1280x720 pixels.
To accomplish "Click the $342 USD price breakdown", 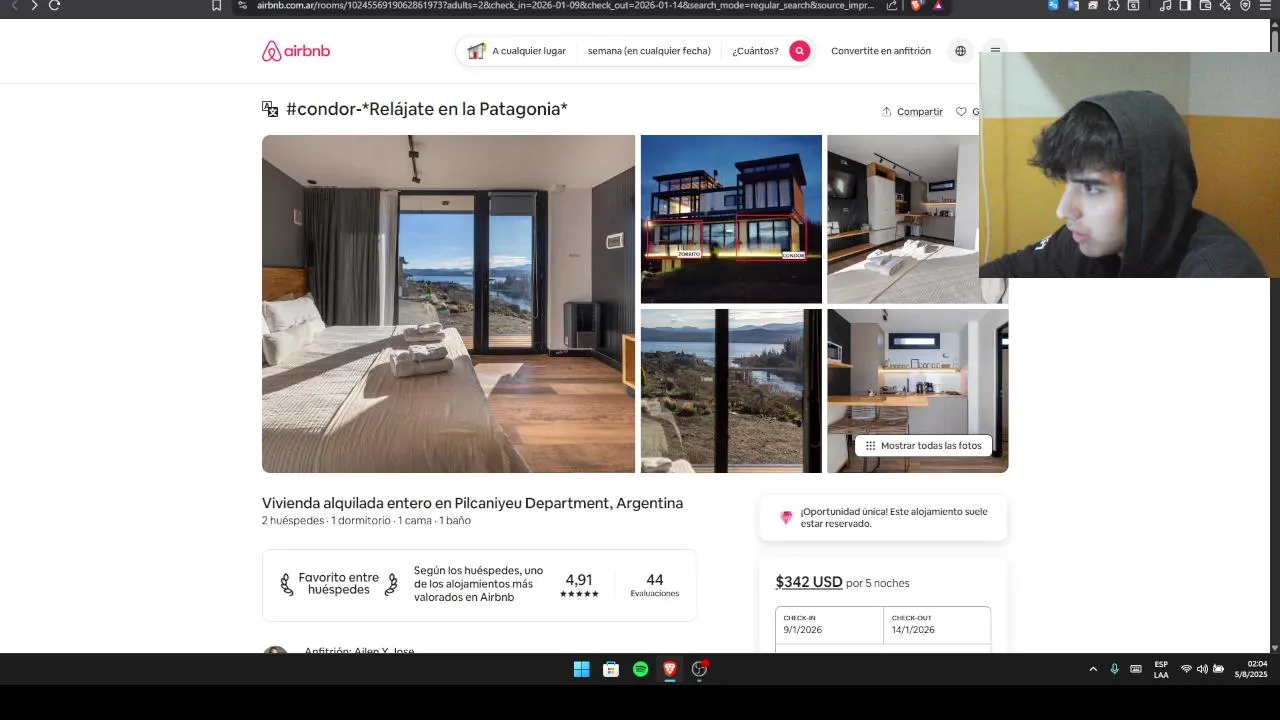I will tap(809, 582).
